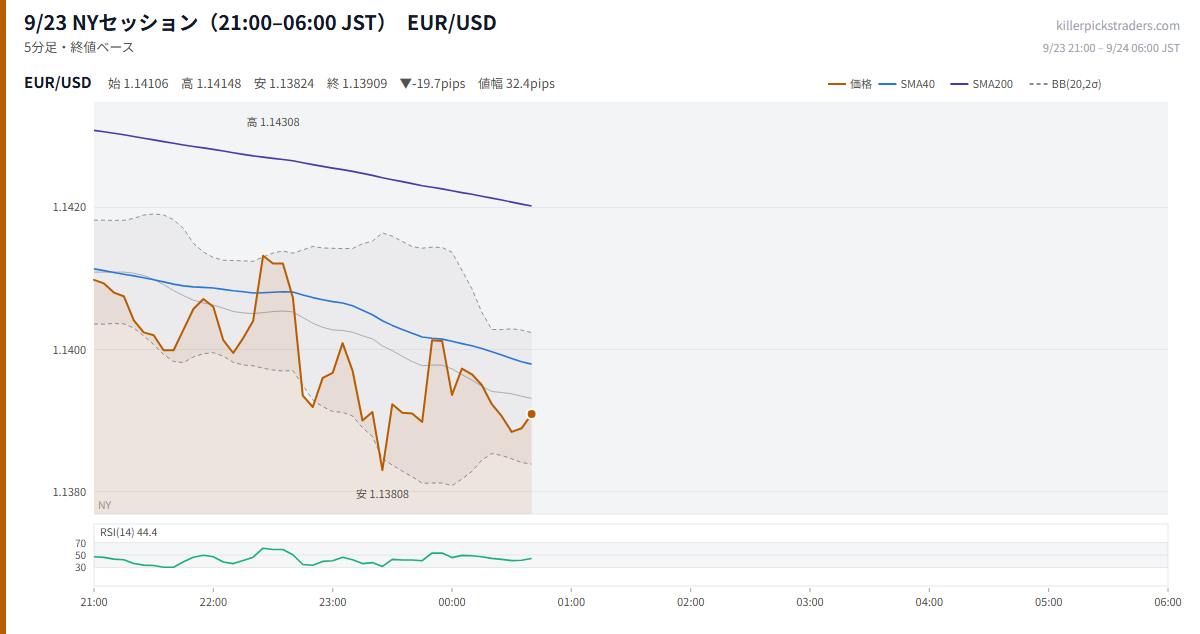Viewport: 1200px width, 634px height.
Task: Click the 安 1.13808 chart annotation
Action: pos(382,494)
